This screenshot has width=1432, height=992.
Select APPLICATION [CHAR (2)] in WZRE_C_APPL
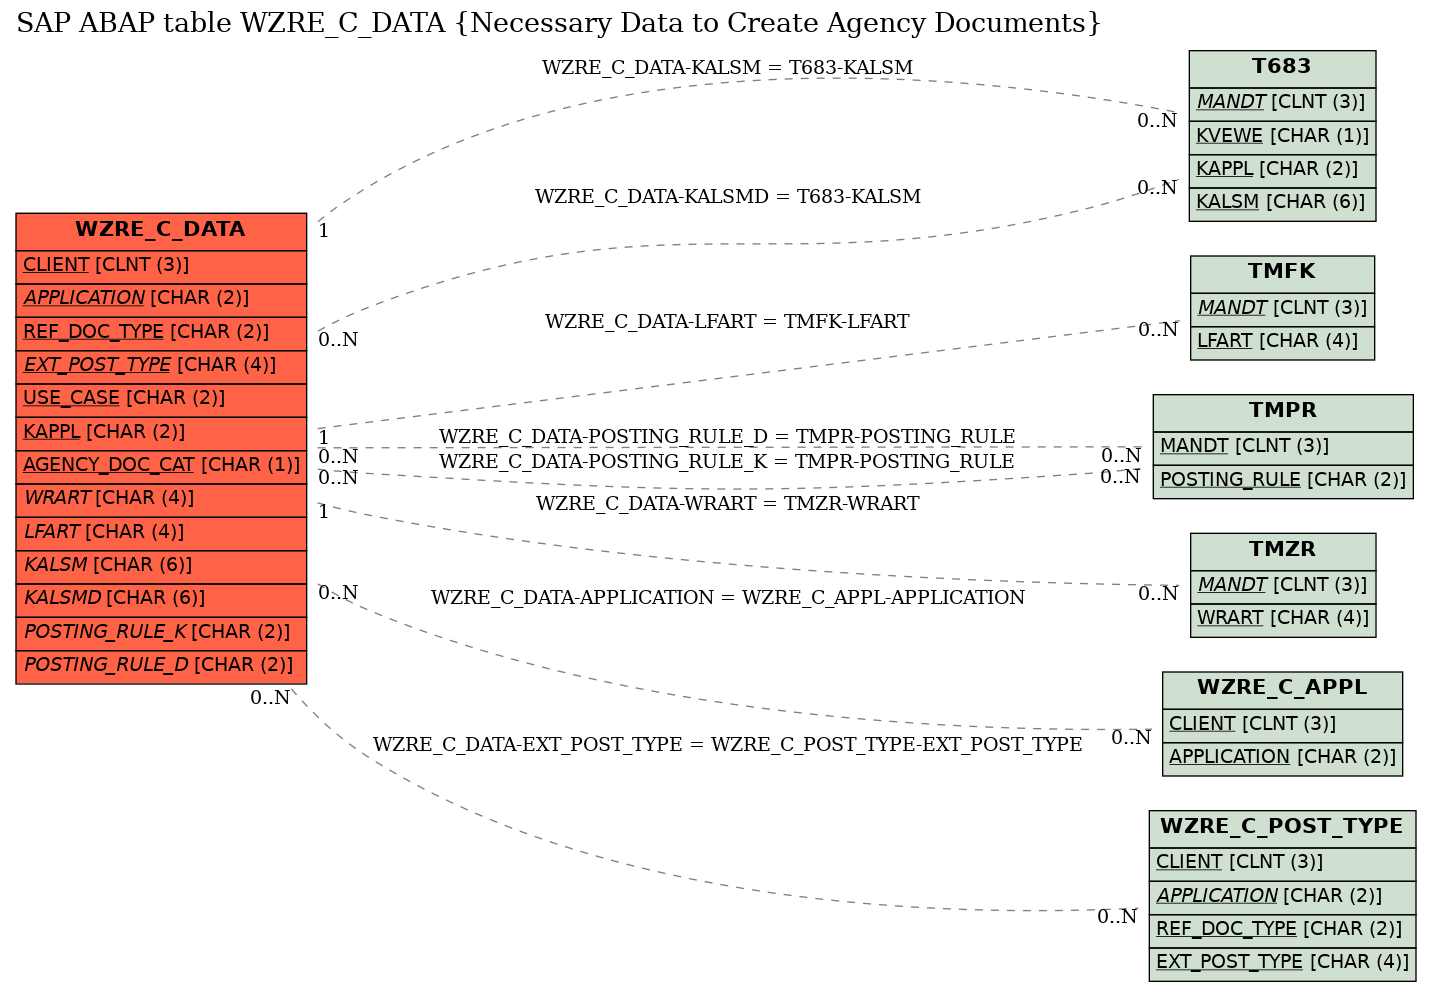1282,757
